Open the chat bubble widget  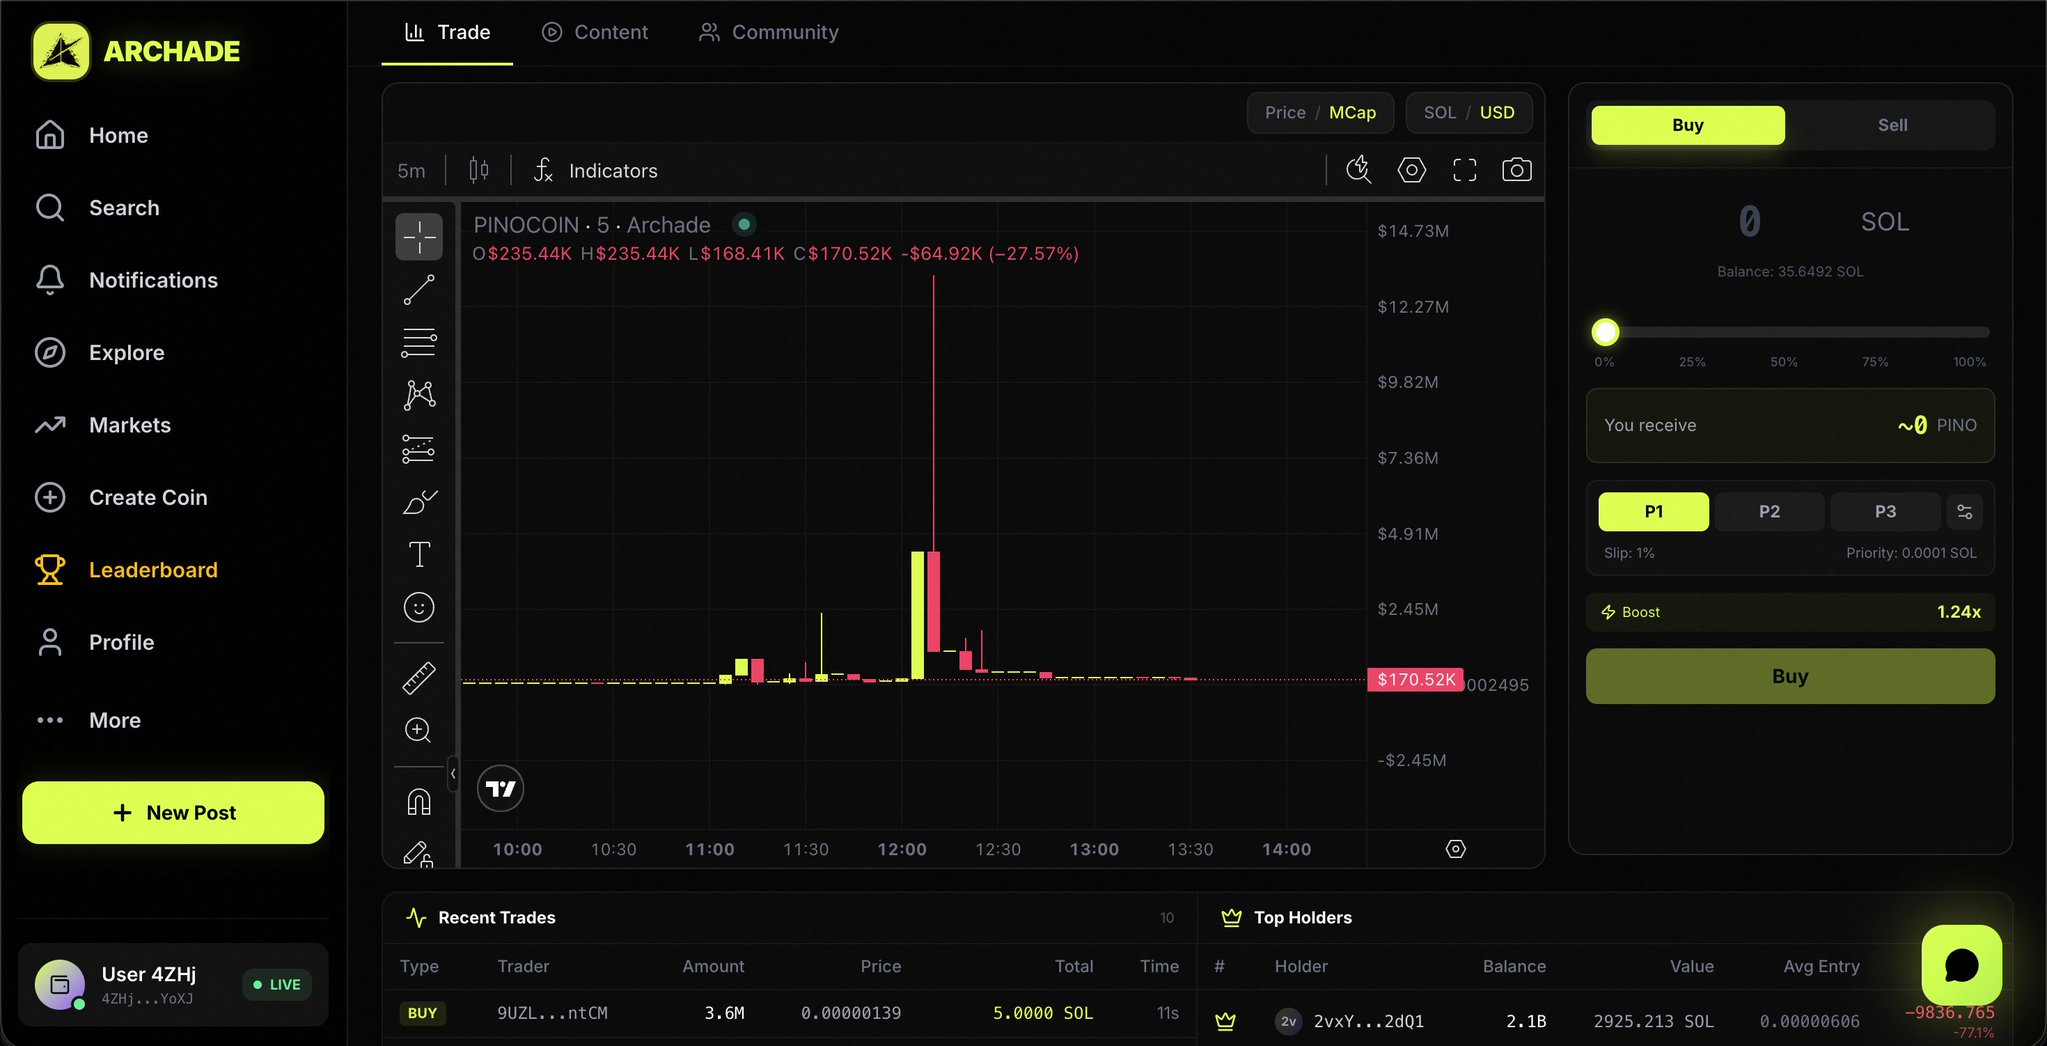1961,965
